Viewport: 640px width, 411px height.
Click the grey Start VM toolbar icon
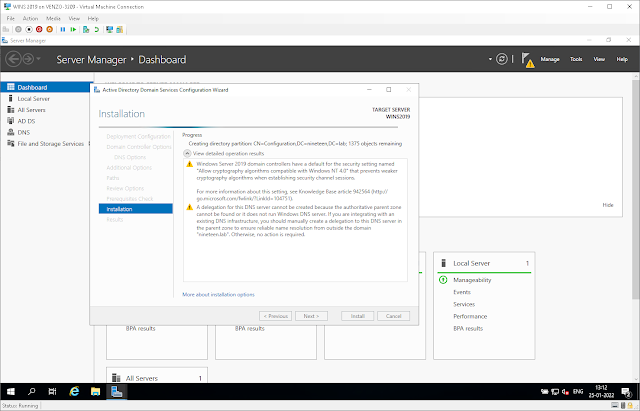pyautogui.click(x=18, y=29)
